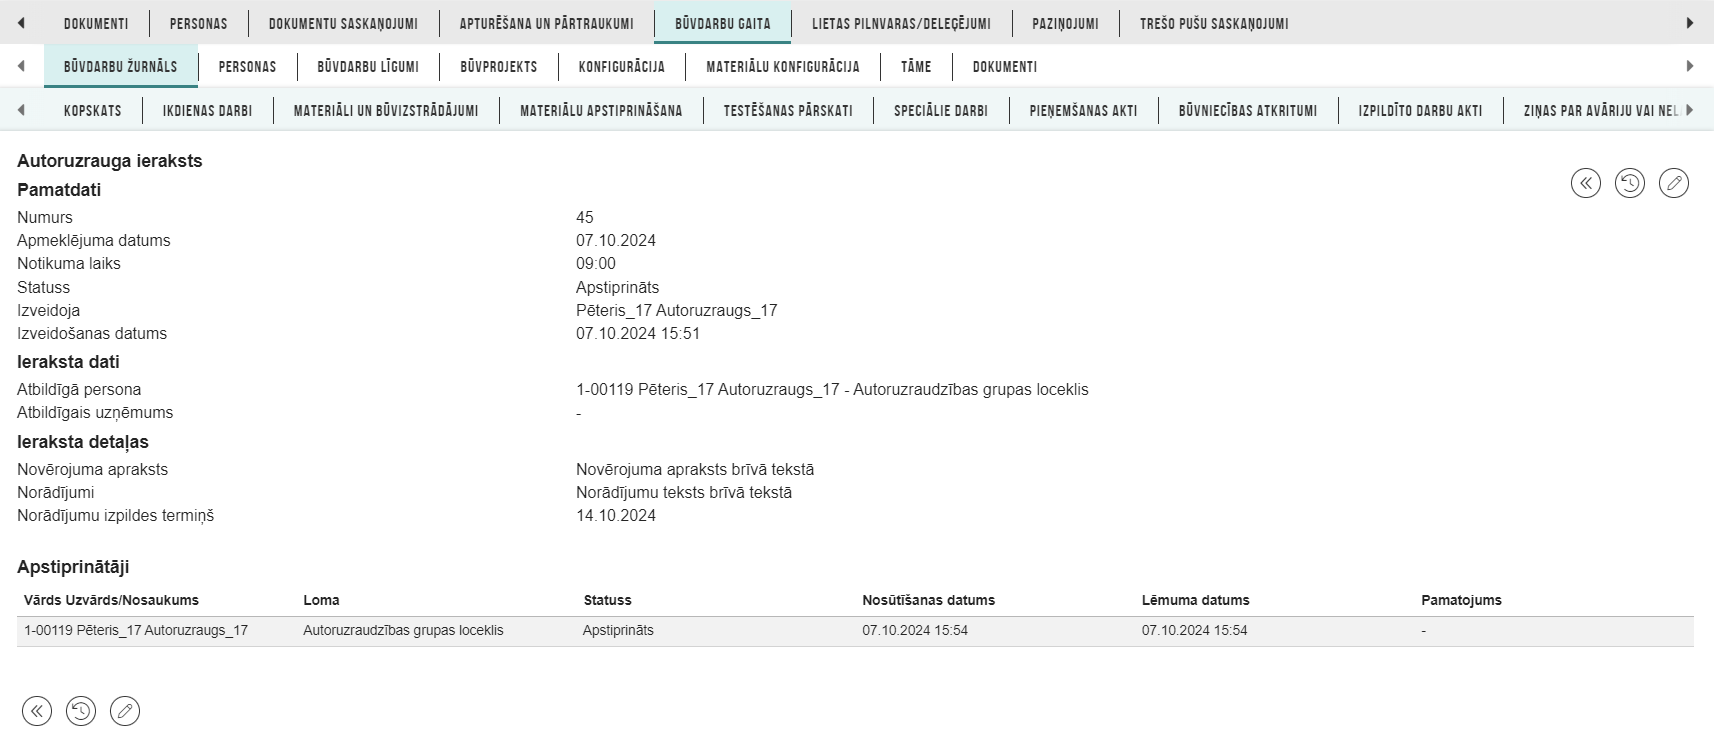This screenshot has width=1714, height=738.
Task: Click the Nosūtīšanas datums column header
Action: point(928,600)
